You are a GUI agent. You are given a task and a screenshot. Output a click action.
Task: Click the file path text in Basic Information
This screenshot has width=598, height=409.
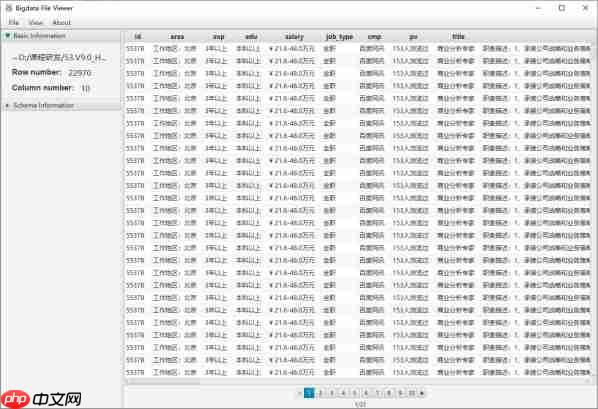point(59,58)
